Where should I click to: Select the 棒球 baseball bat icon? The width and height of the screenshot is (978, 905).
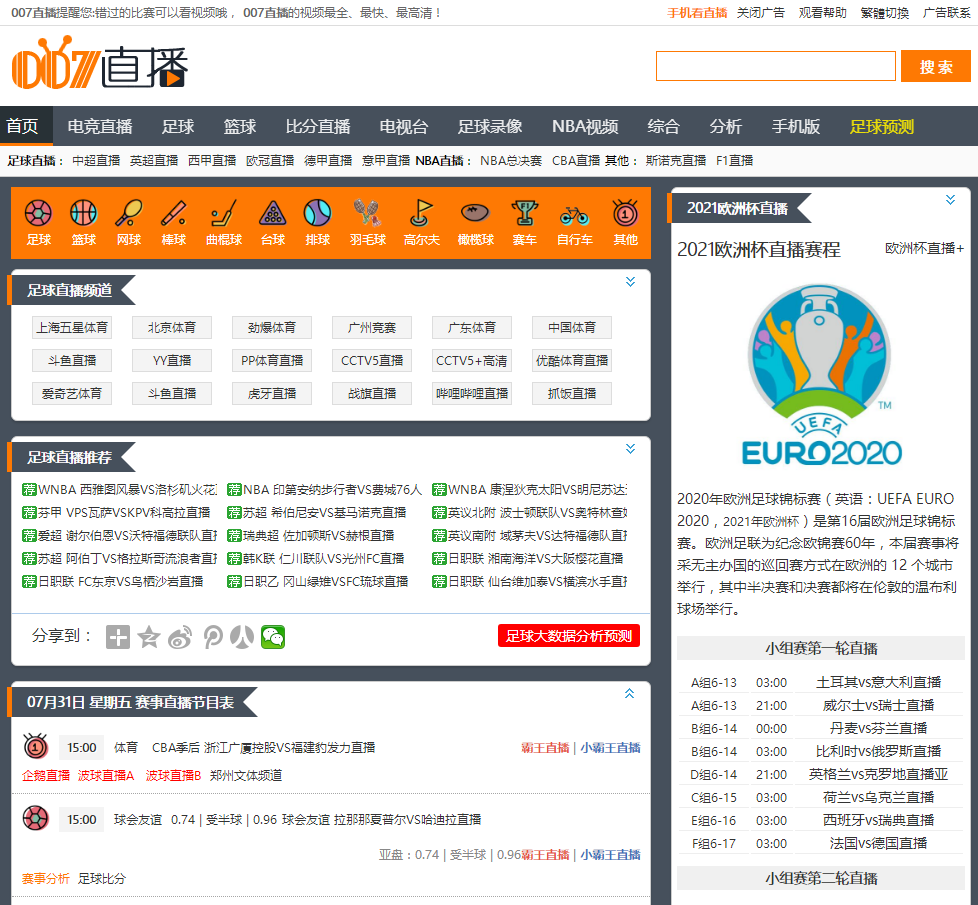pos(173,213)
